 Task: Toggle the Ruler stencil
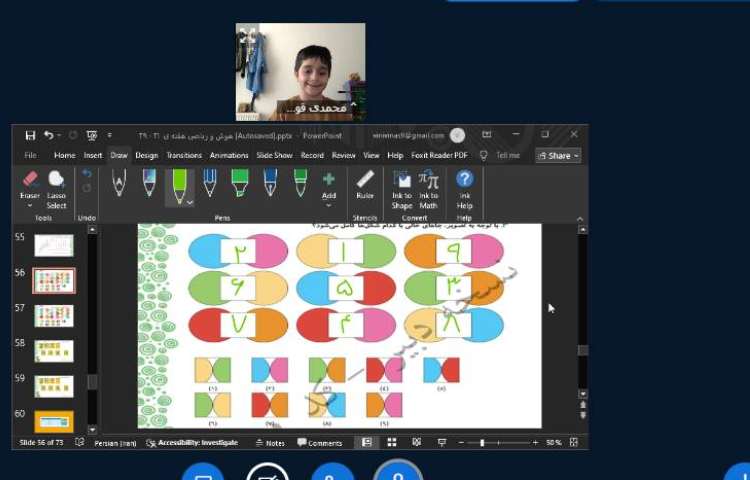(365, 185)
